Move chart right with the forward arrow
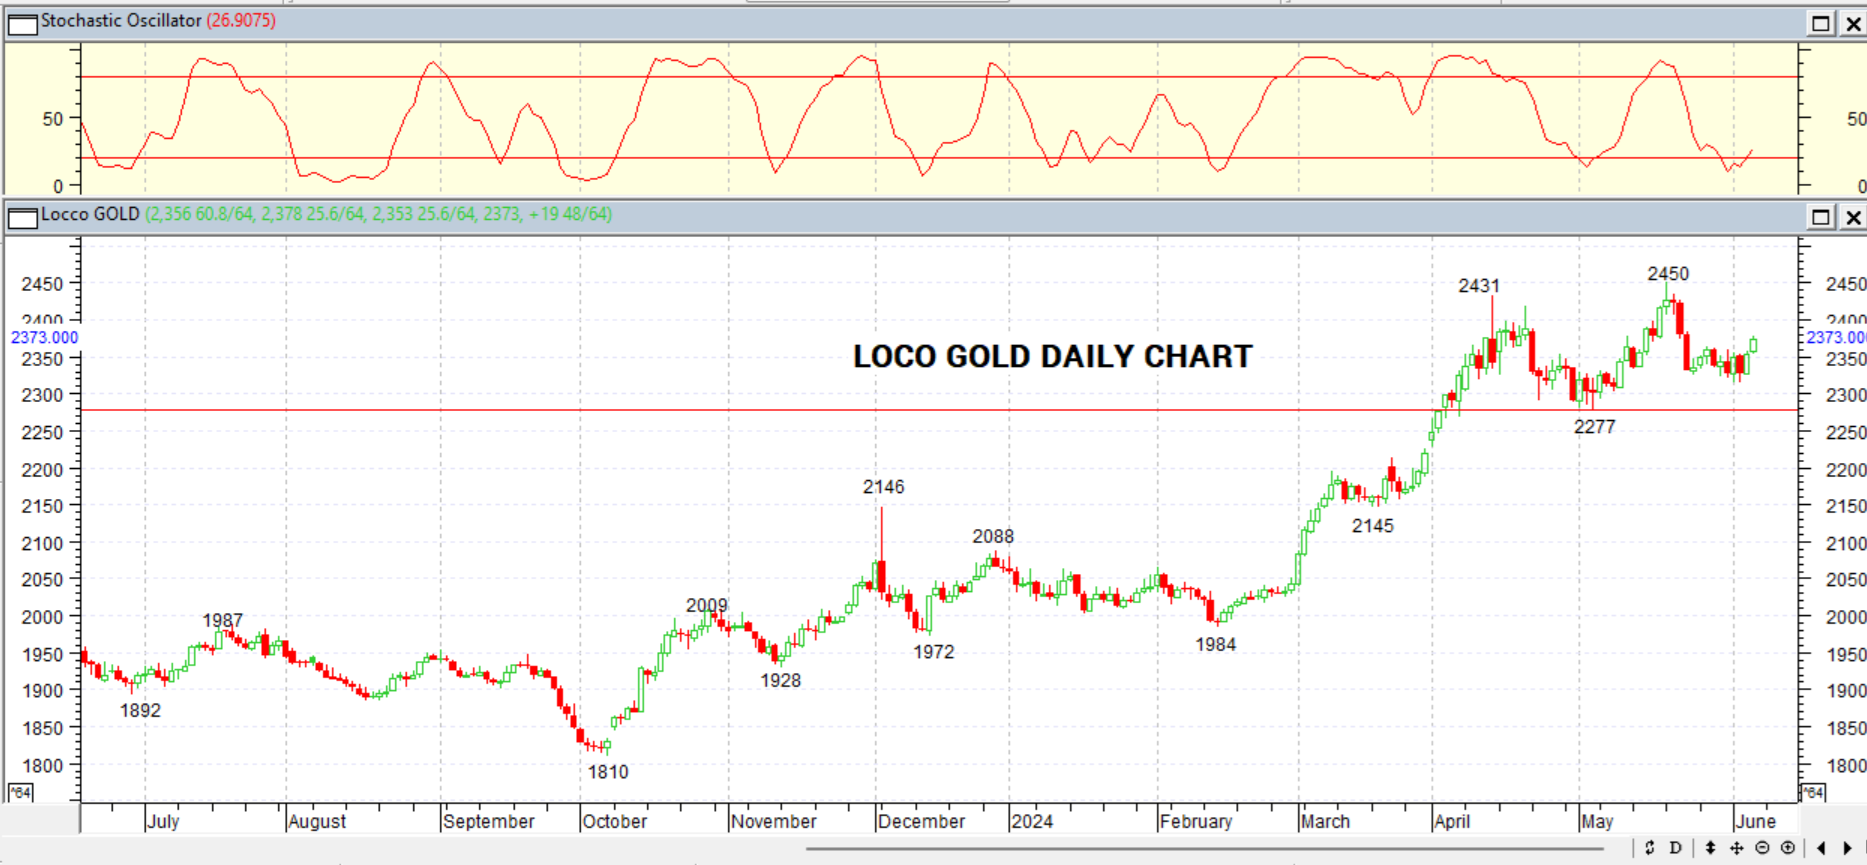 point(1847,848)
